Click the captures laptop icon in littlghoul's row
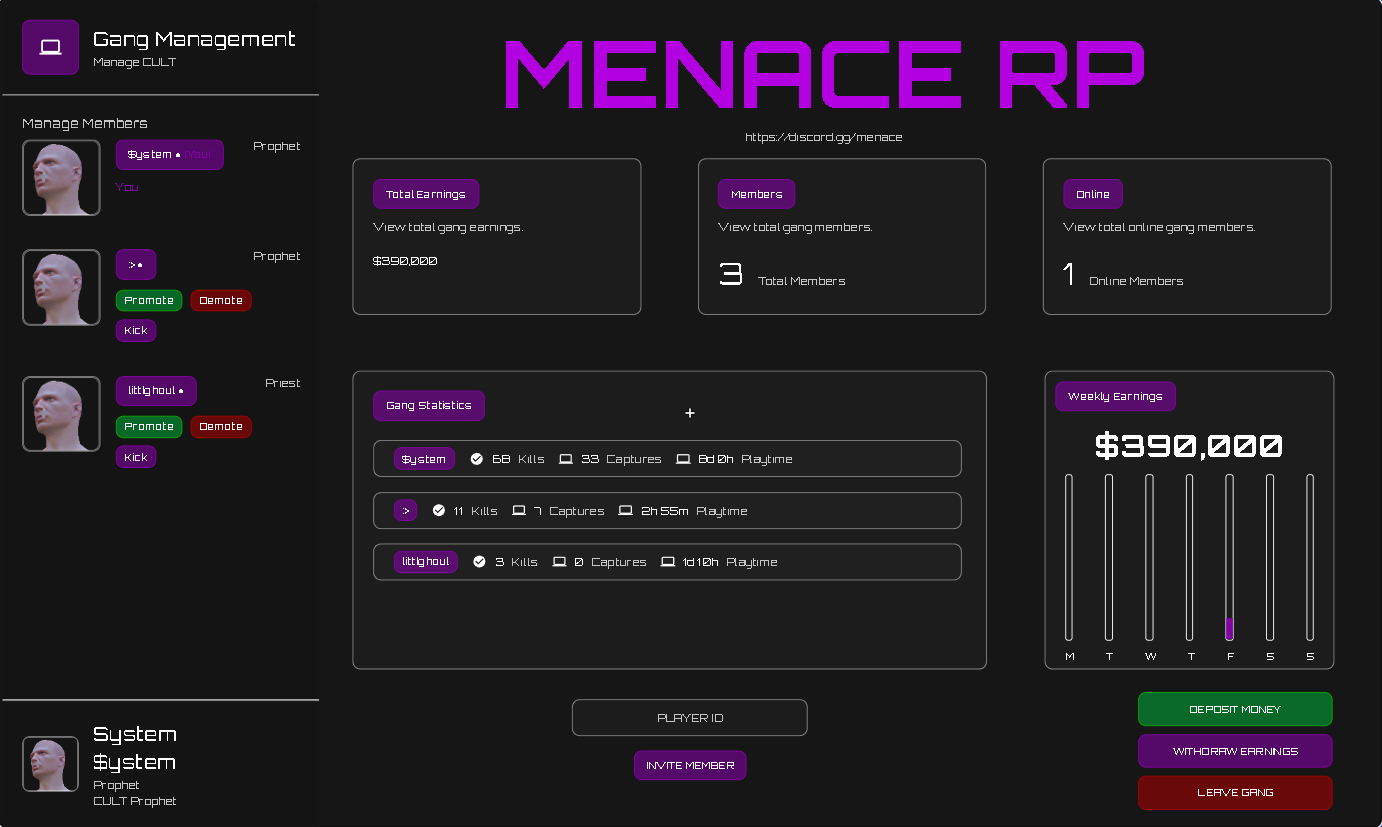Viewport: 1382px width, 827px height. point(560,562)
